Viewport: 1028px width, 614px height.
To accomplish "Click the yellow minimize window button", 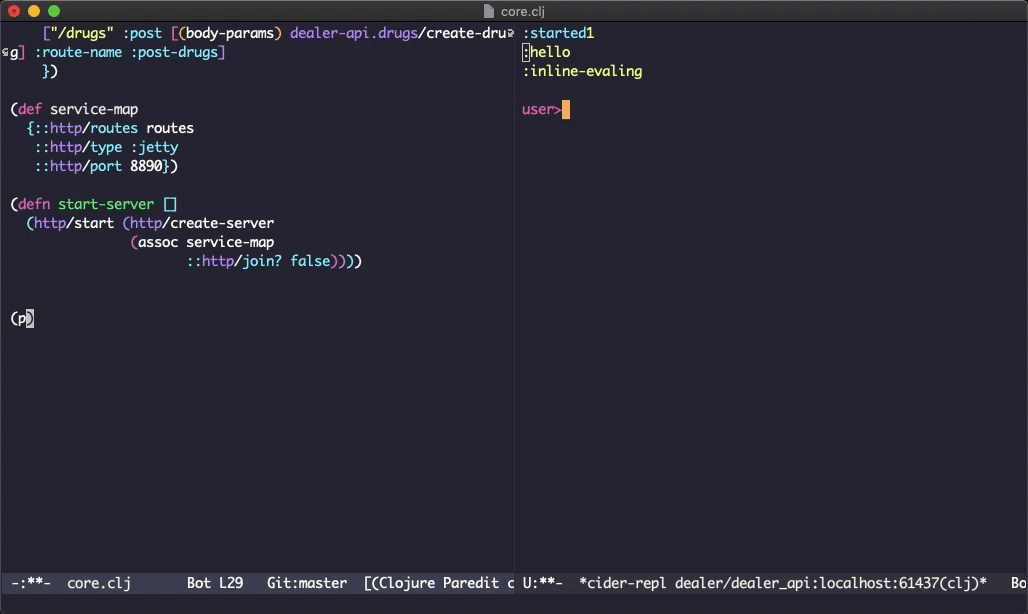I will 34,11.
